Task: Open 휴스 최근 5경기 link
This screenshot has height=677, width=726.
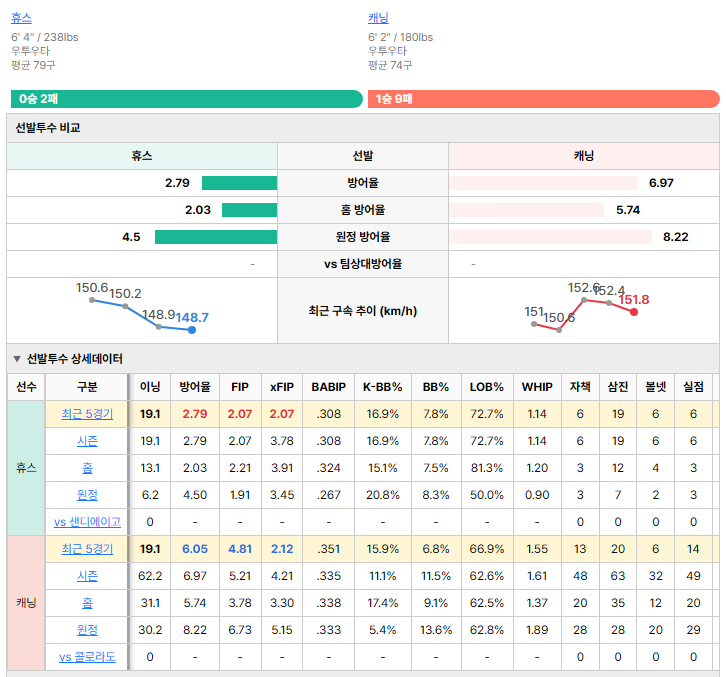Action: [87, 414]
